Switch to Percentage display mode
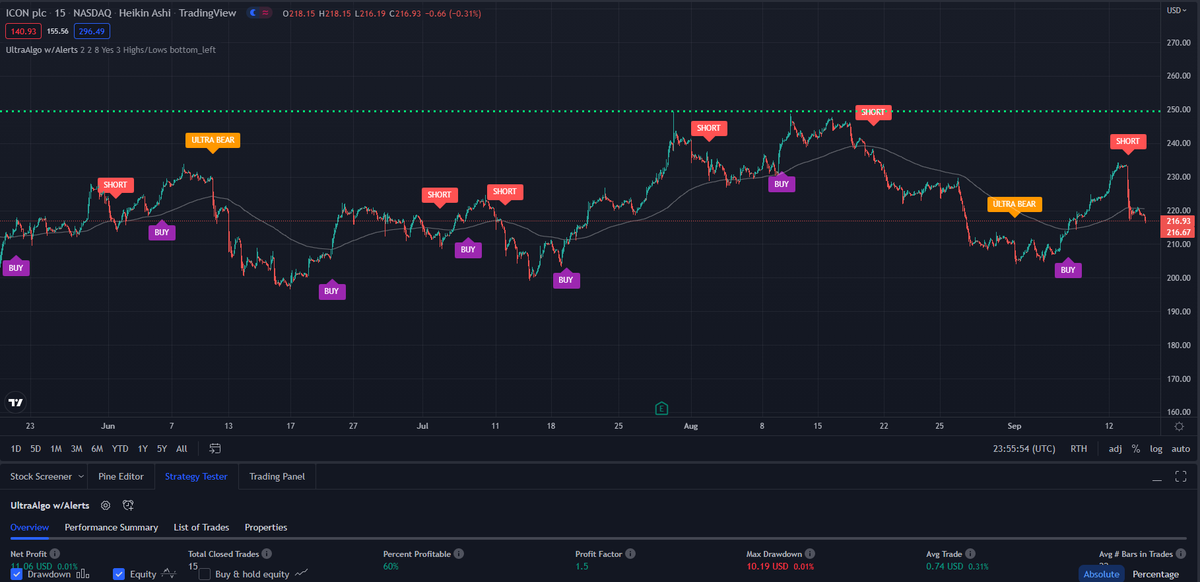This screenshot has width=1200, height=582. (1155, 574)
